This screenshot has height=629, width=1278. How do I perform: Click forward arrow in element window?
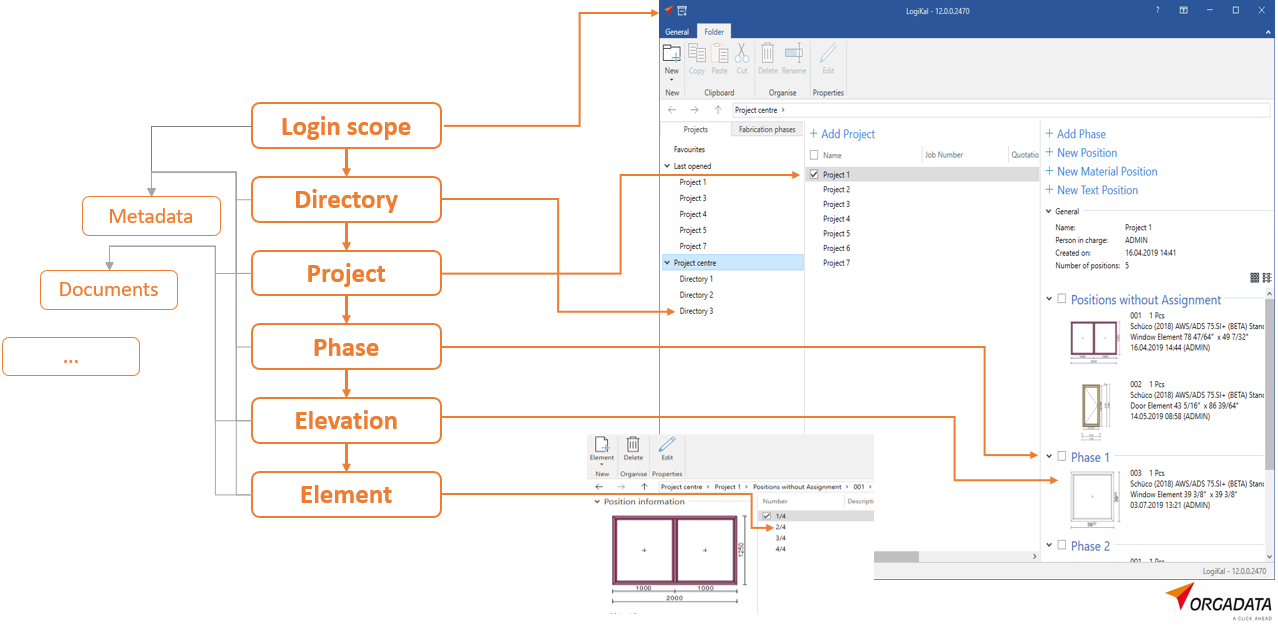pyautogui.click(x=621, y=487)
